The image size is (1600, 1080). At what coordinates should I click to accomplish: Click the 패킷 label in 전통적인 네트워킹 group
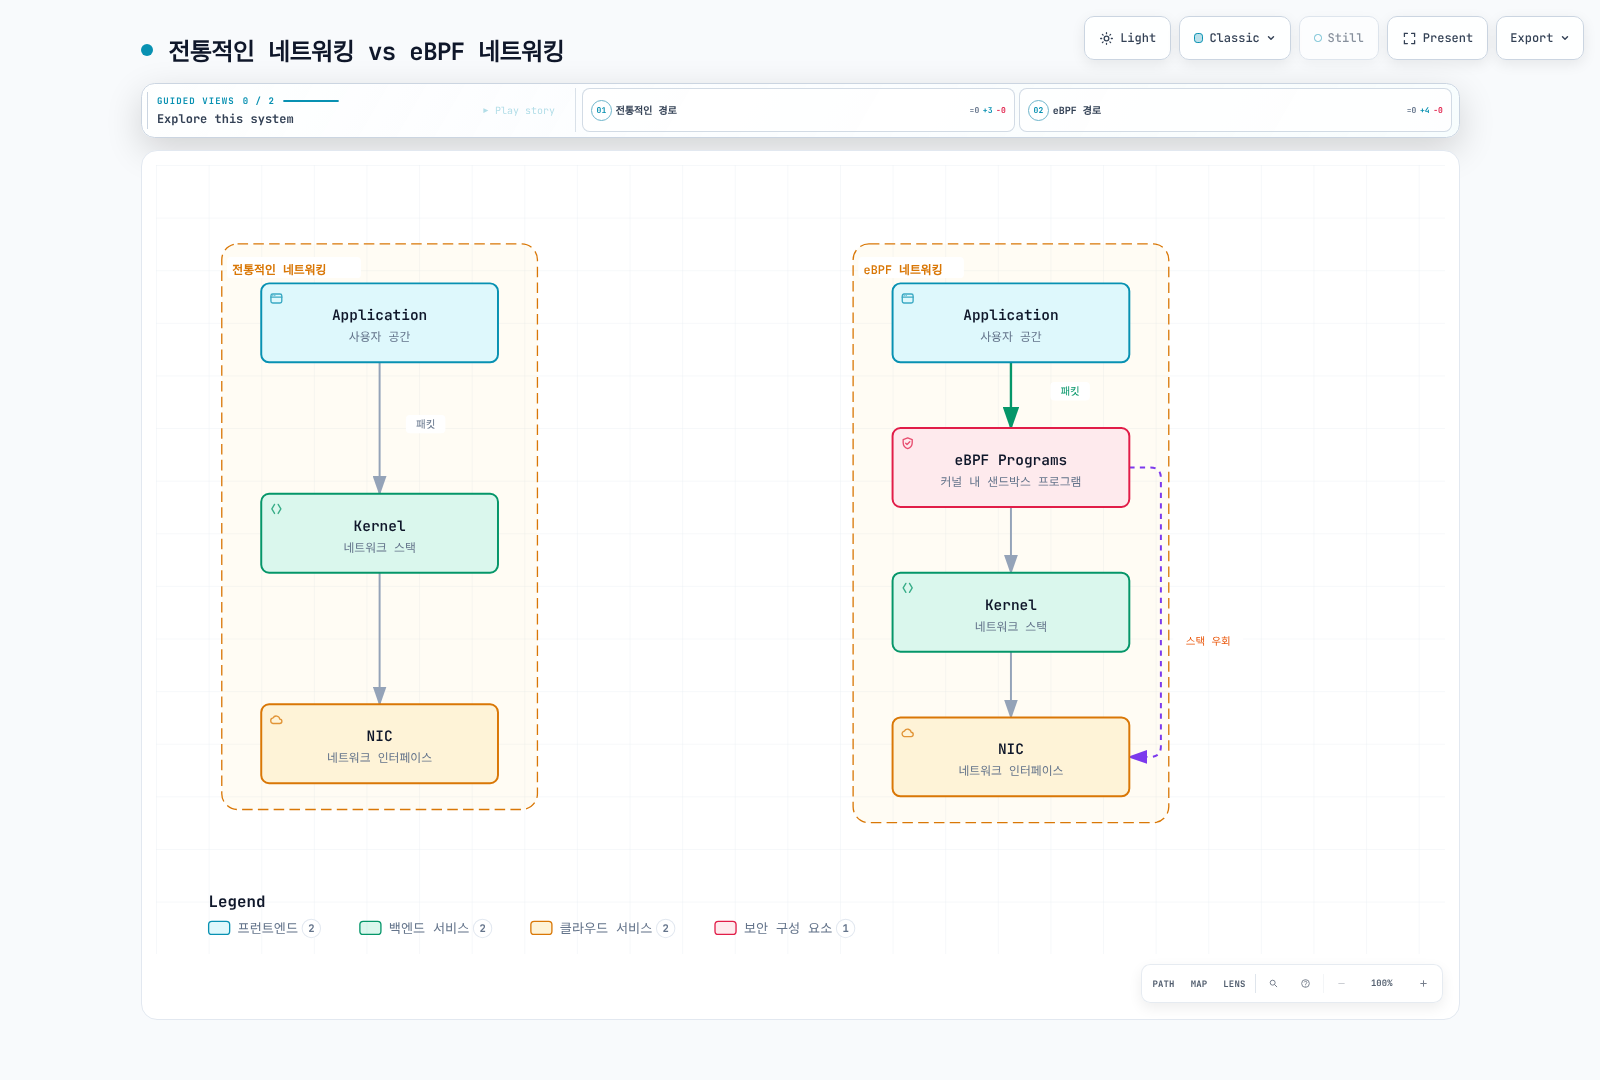click(426, 424)
